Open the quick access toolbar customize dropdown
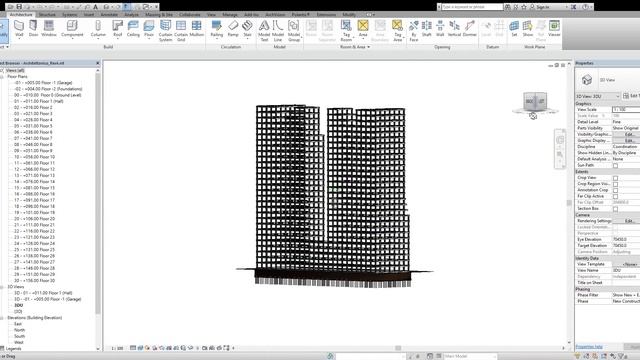This screenshot has height=360, width=640. pos(157,7)
